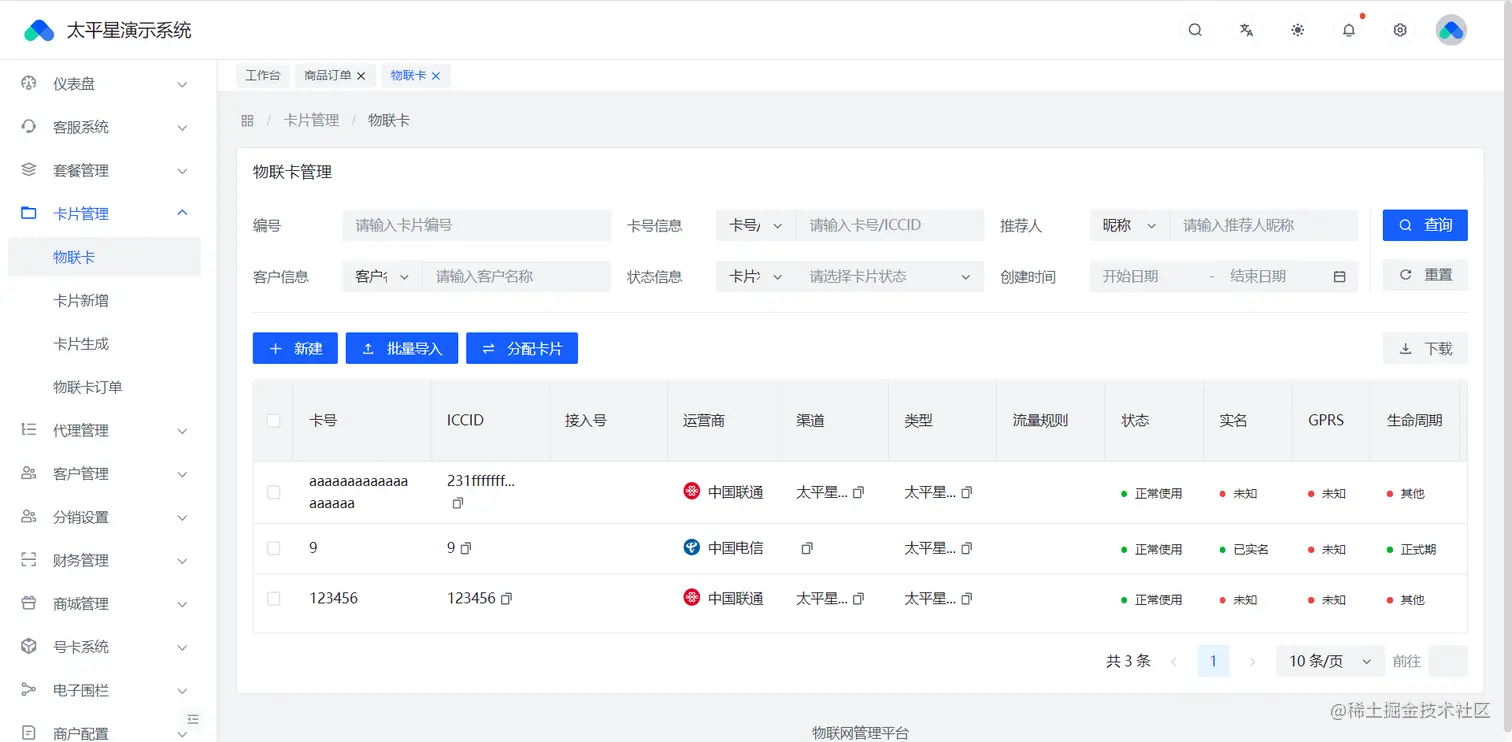This screenshot has height=742, width=1512.
Task: Check the row with card number 9
Action: click(x=273, y=548)
